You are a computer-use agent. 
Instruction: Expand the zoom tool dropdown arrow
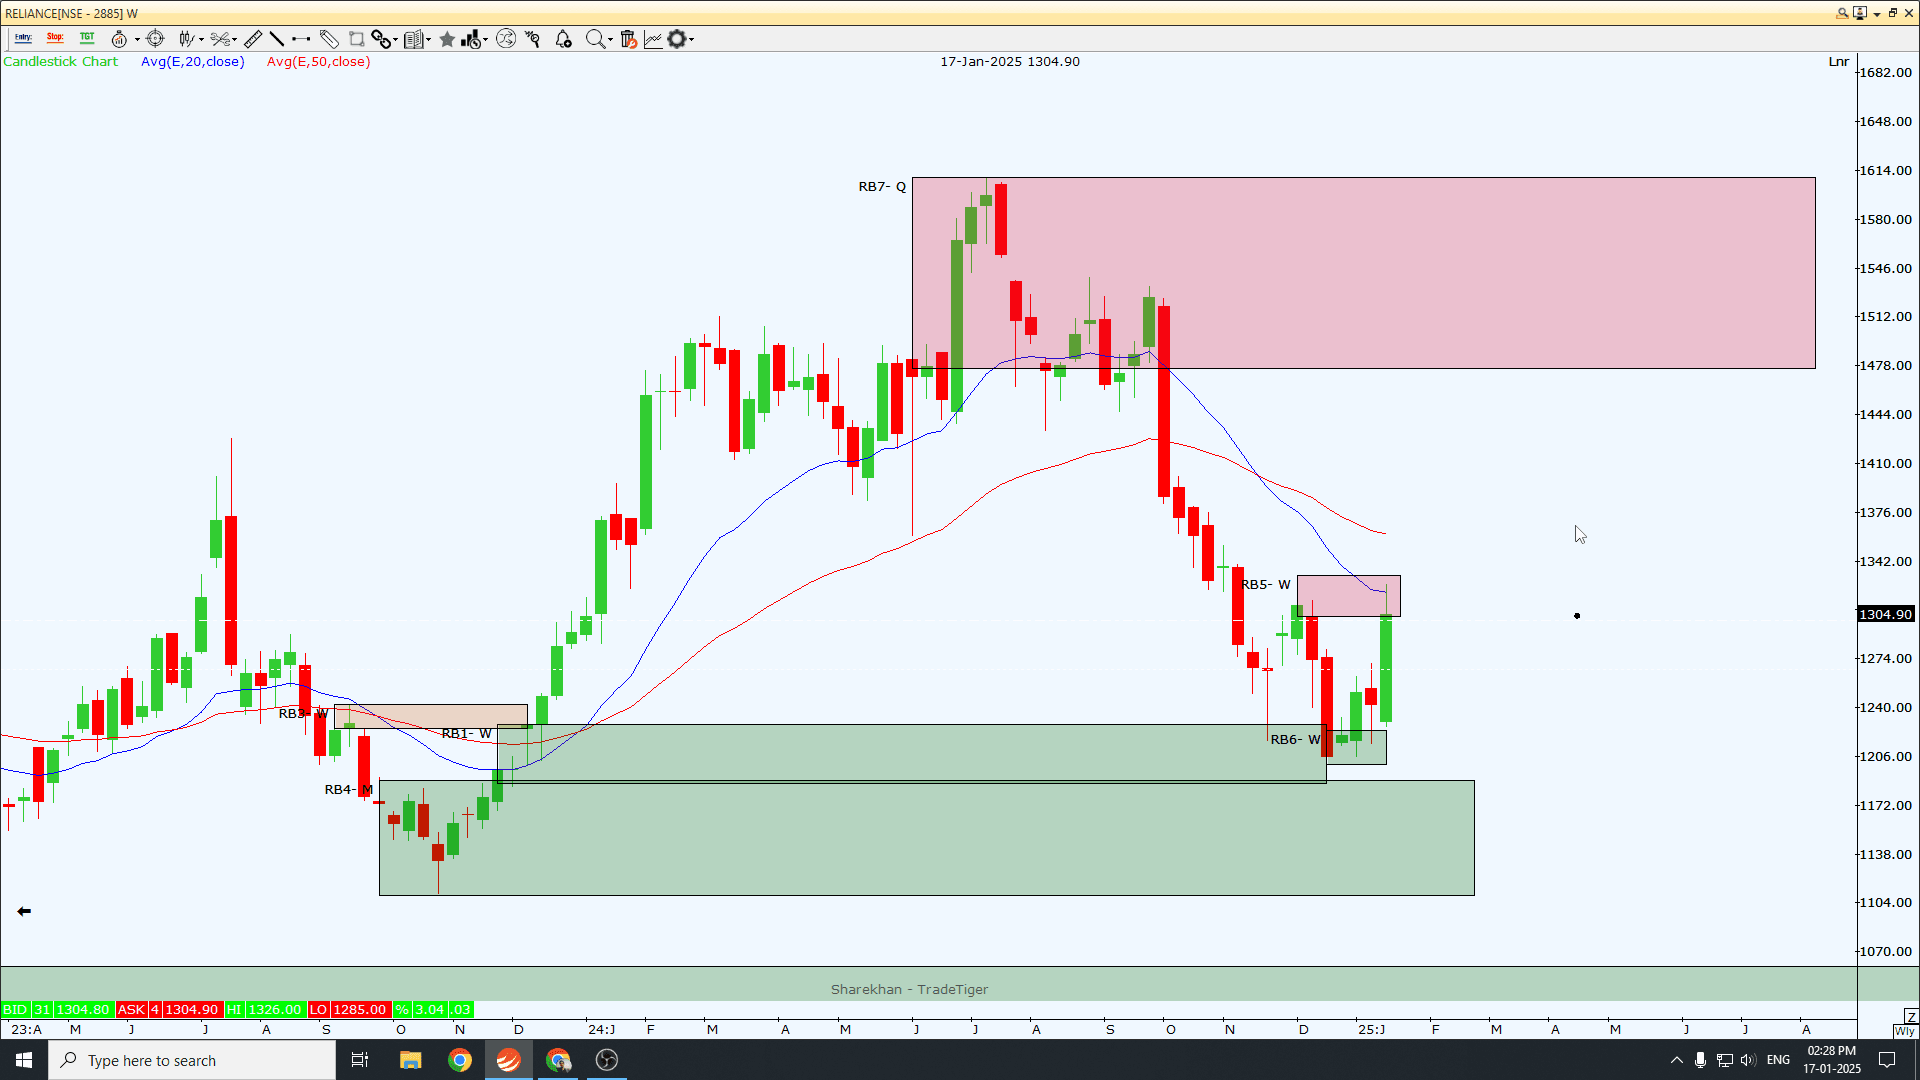610,40
